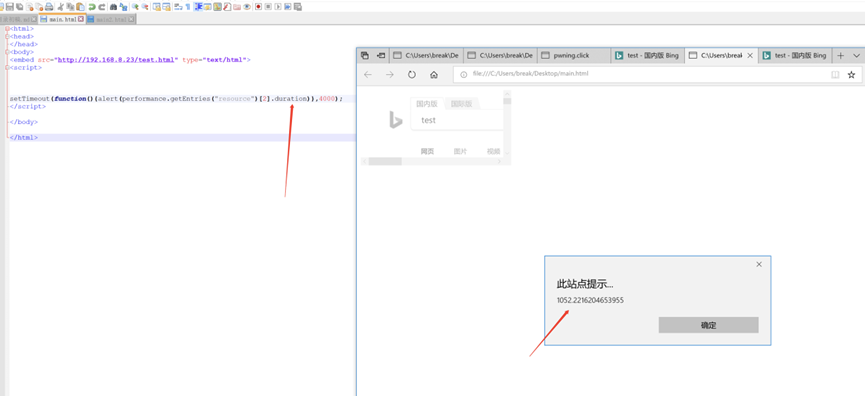This screenshot has height=396, width=865.
Task: Click the site information icon in address bar
Action: [463, 74]
